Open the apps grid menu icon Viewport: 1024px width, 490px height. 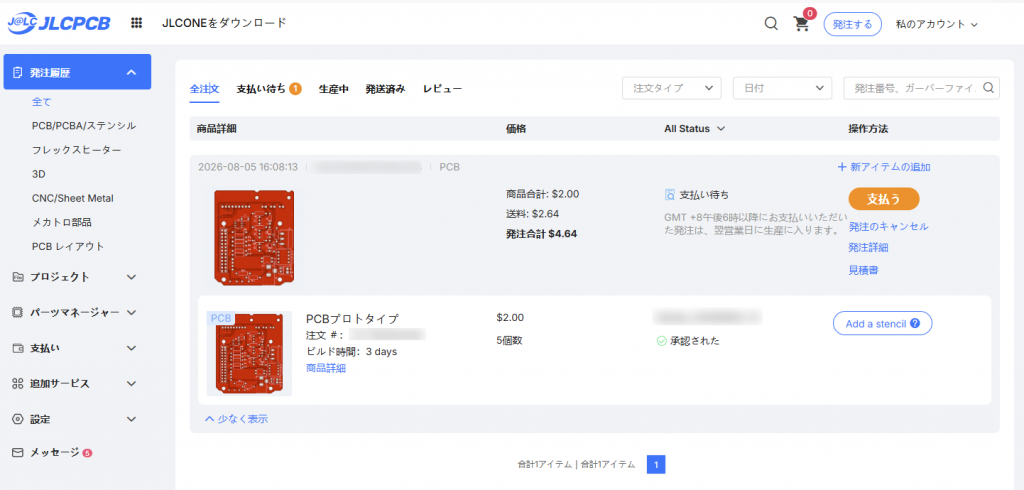click(x=136, y=23)
